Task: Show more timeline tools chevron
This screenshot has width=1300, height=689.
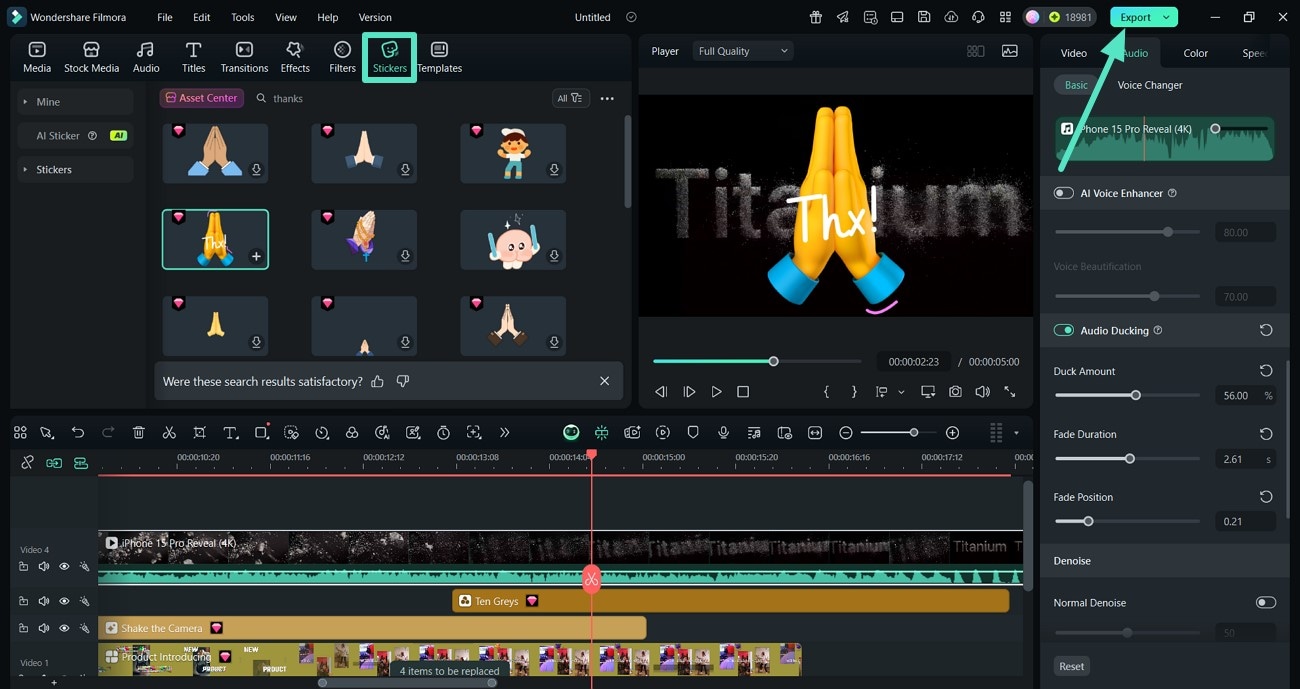Action: pyautogui.click(x=504, y=433)
